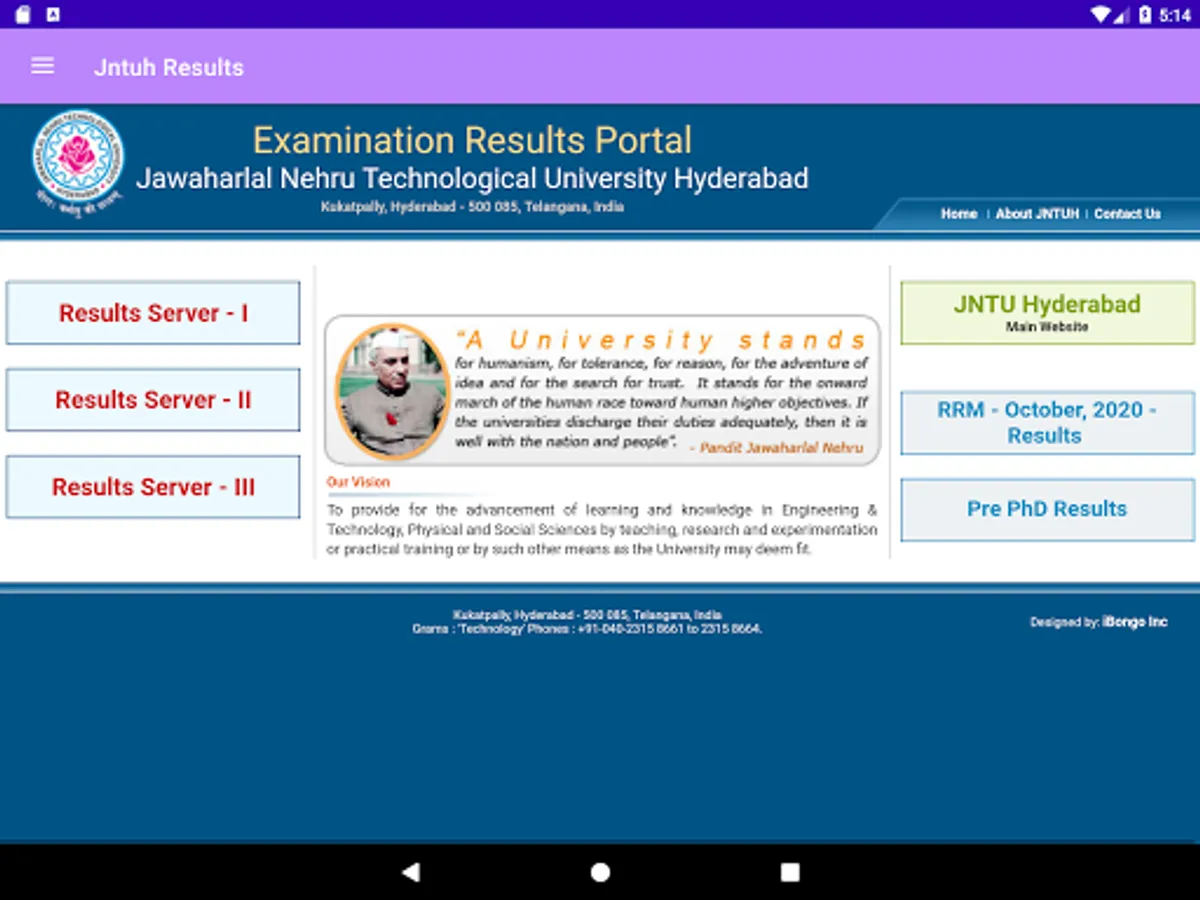Click the header address 'Kukatpally, Hyderabad - 500 085'

(472, 207)
